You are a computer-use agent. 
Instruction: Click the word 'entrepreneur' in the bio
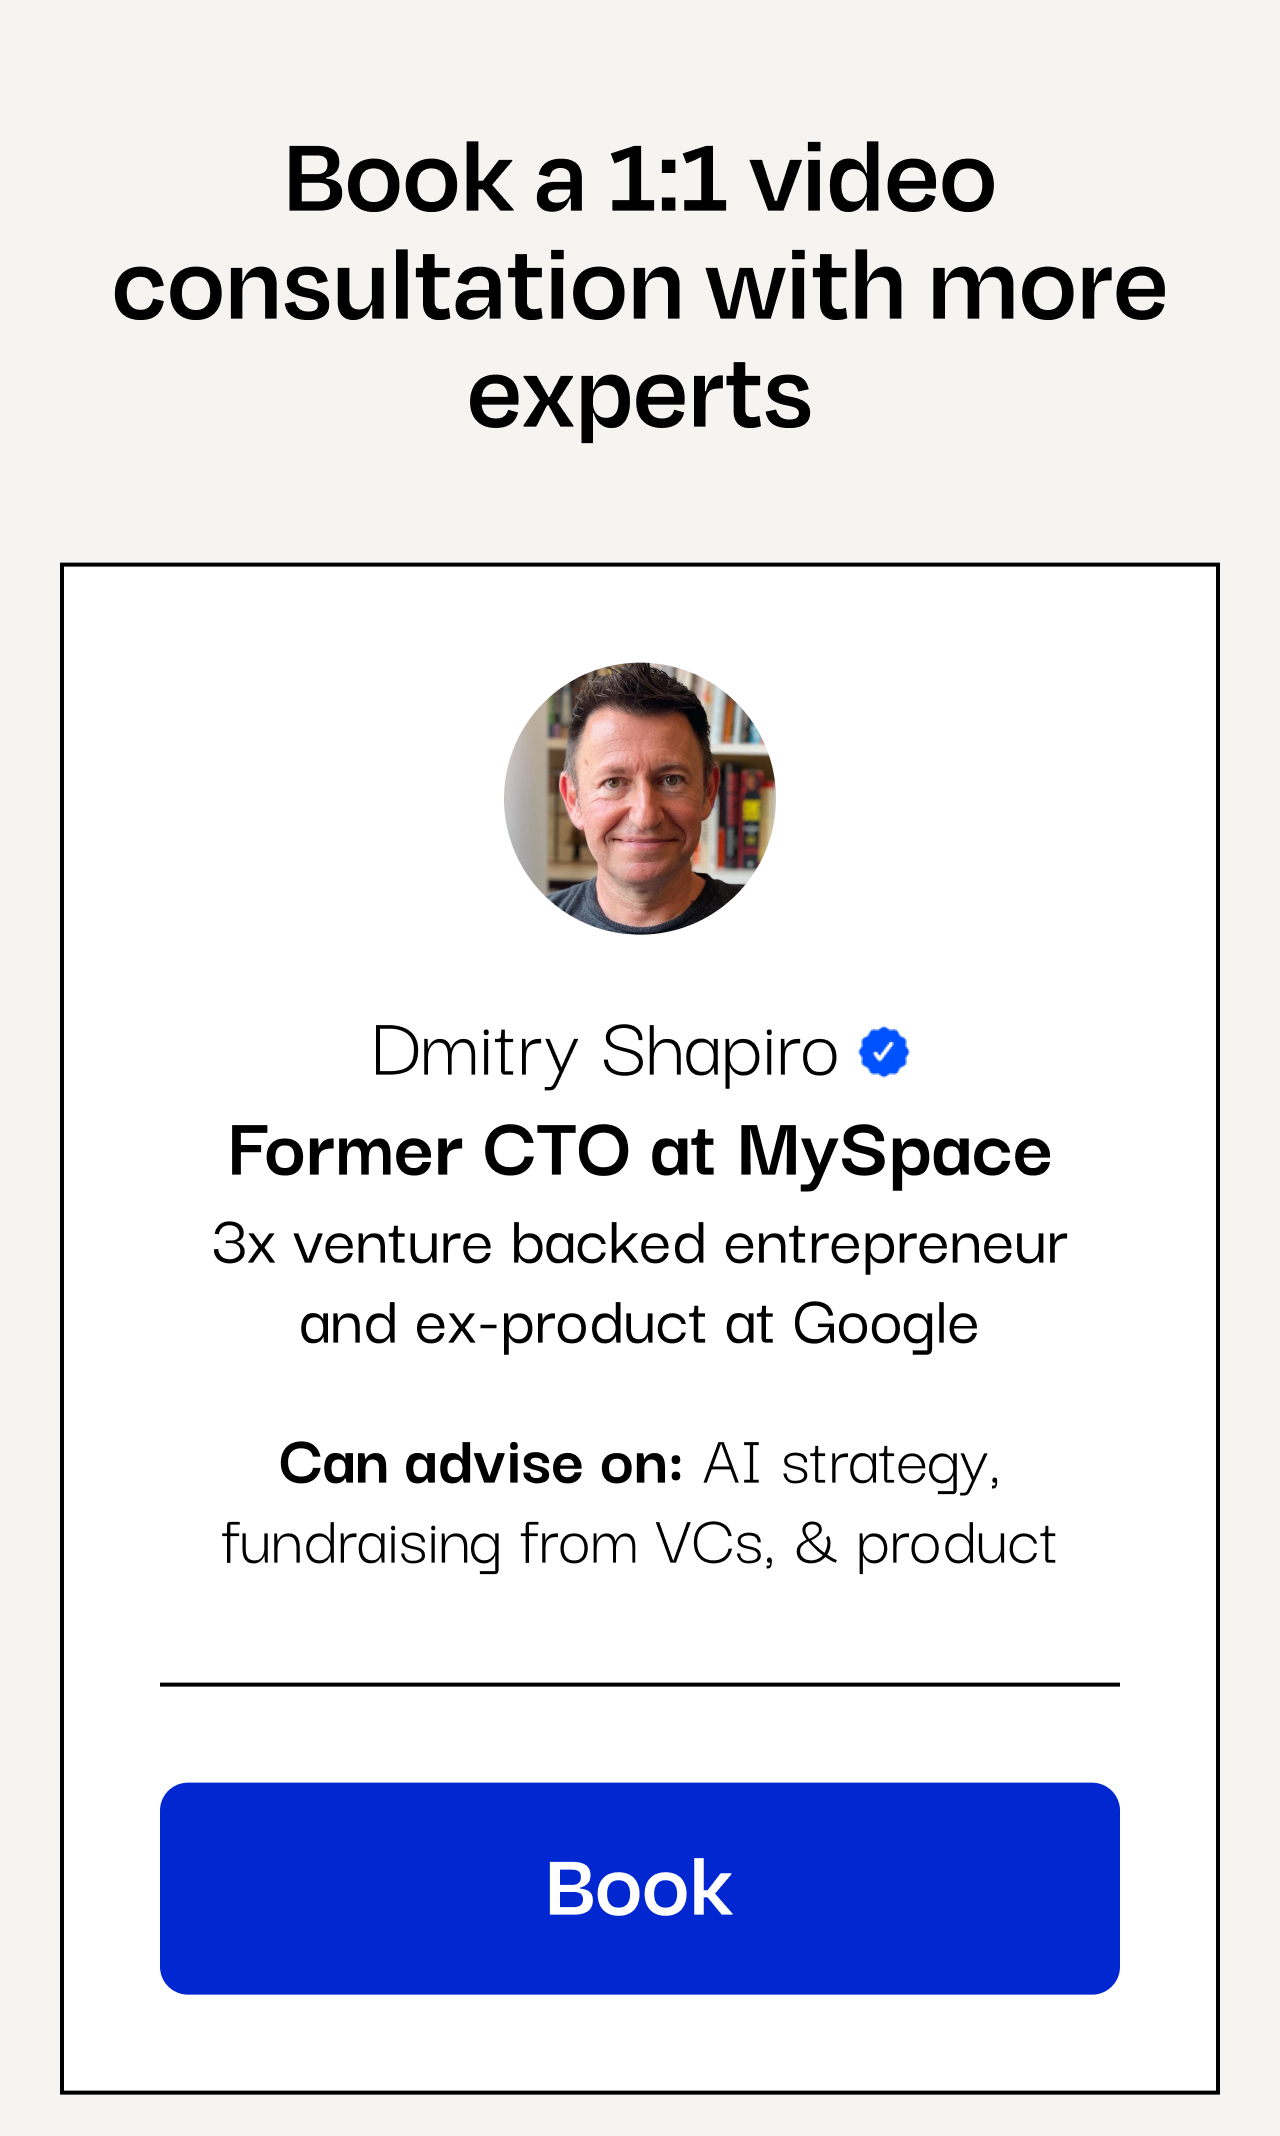(896, 1247)
